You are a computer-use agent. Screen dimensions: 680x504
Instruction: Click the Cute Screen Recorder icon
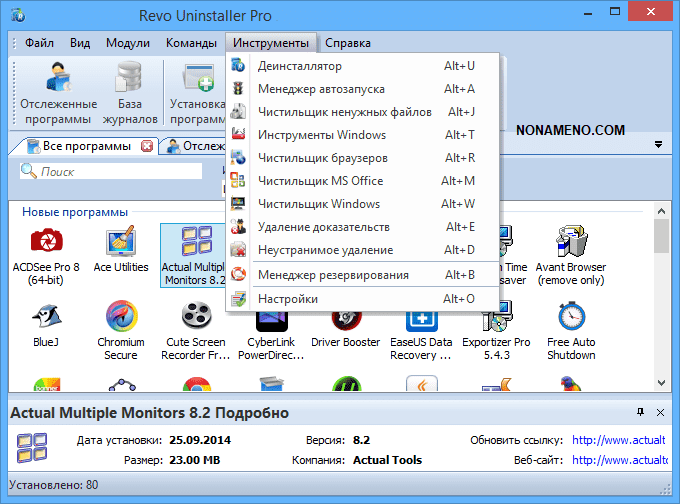point(196,318)
